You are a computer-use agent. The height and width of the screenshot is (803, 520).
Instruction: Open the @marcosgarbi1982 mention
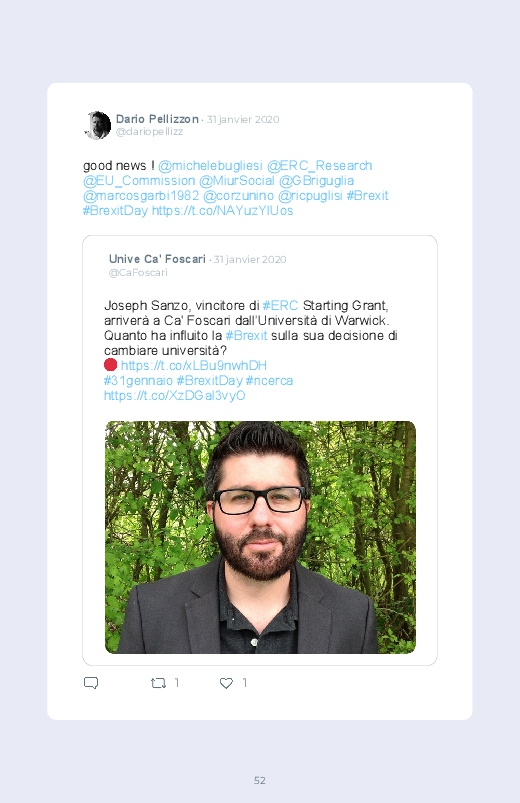click(141, 196)
